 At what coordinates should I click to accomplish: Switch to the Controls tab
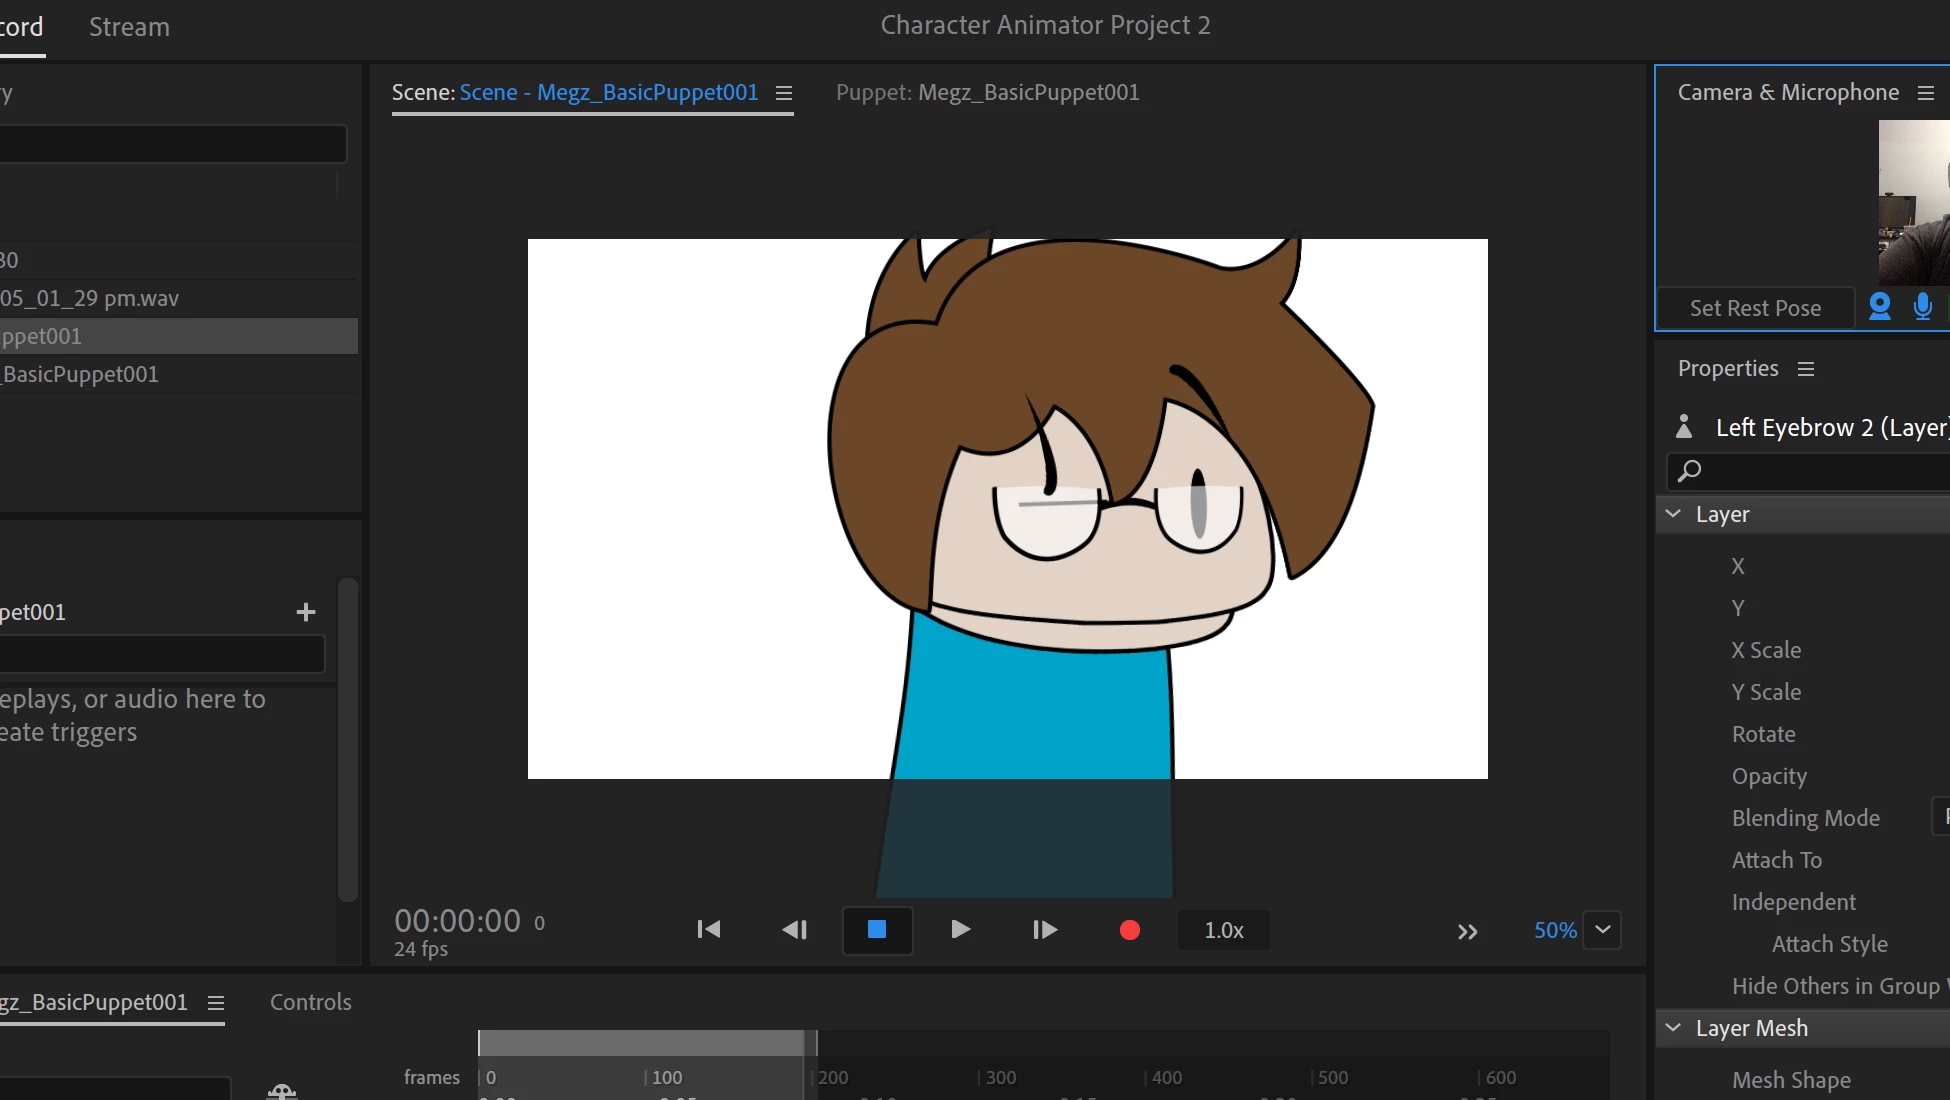(x=310, y=1002)
